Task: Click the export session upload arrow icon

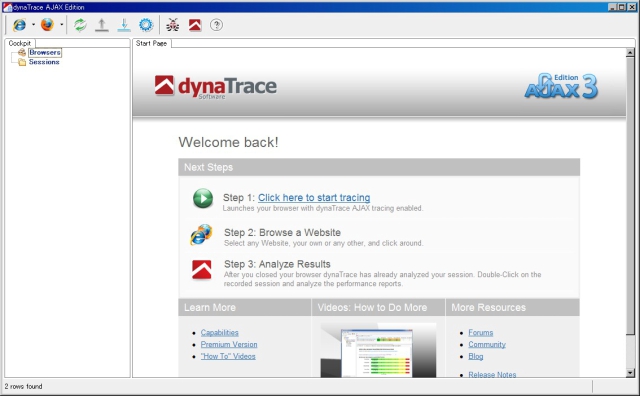Action: [x=102, y=25]
